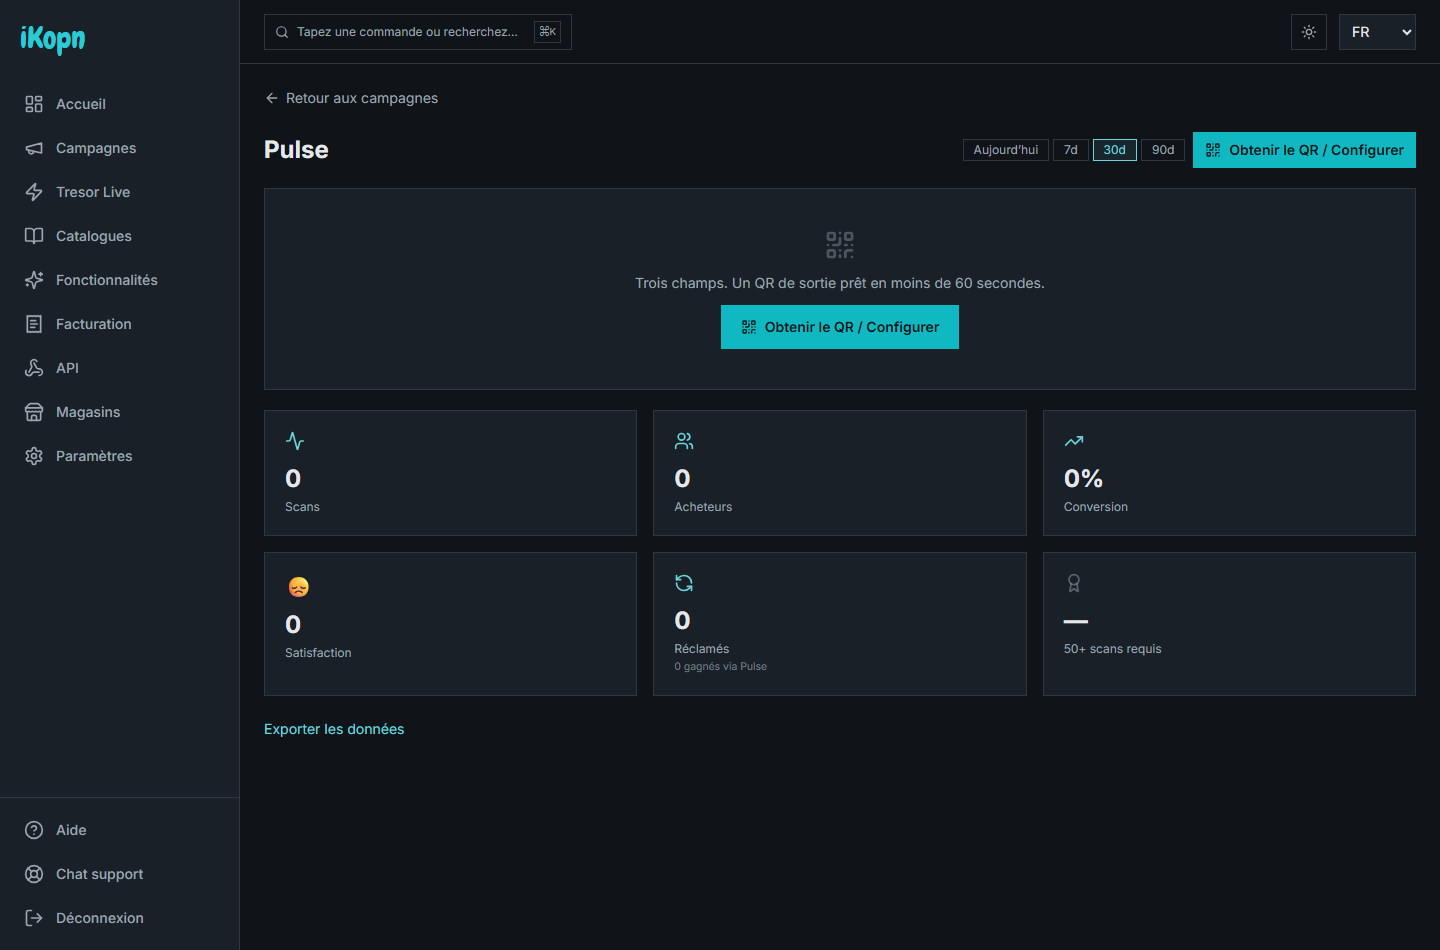Select the 7d time range
Viewport: 1440px width, 950px height.
[1071, 150]
